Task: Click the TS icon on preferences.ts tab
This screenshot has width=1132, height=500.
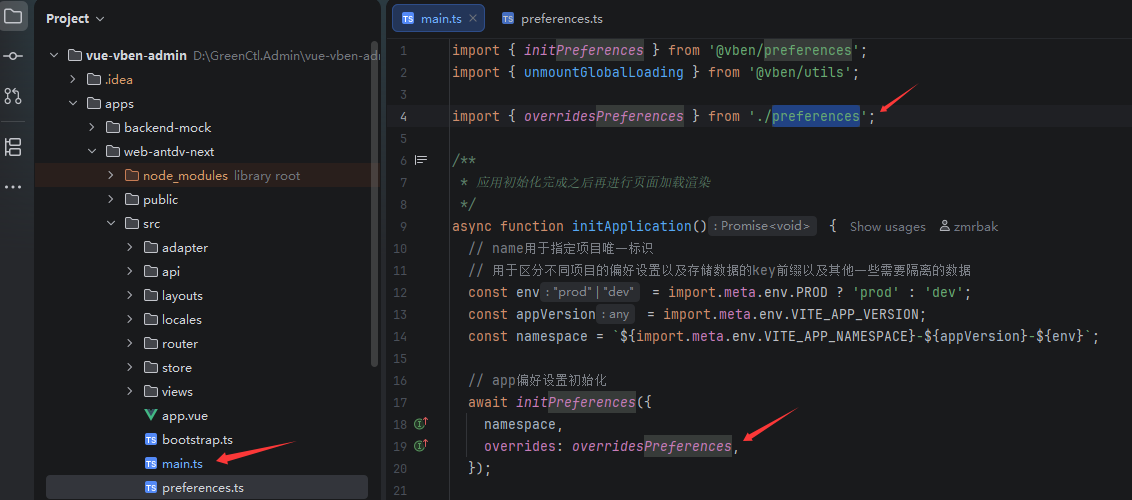Action: tap(508, 19)
